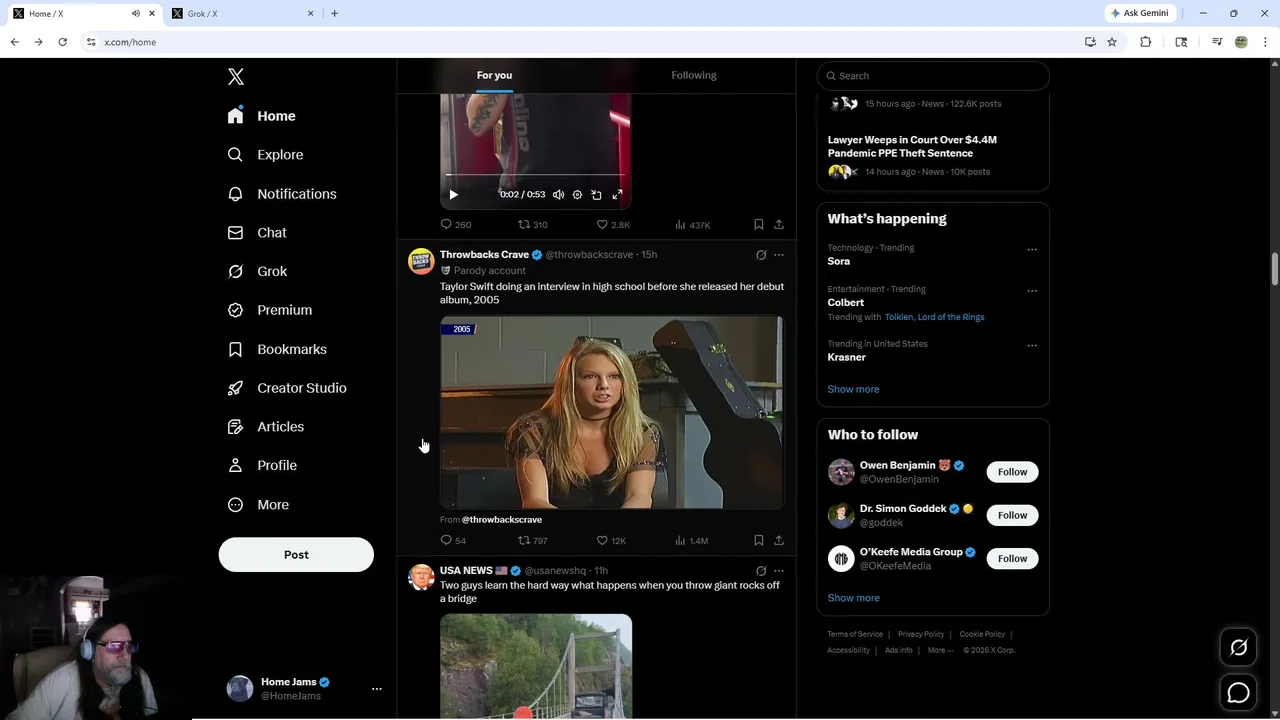Share the Throwbacks Crave post
1280x720 pixels.
click(x=779, y=541)
